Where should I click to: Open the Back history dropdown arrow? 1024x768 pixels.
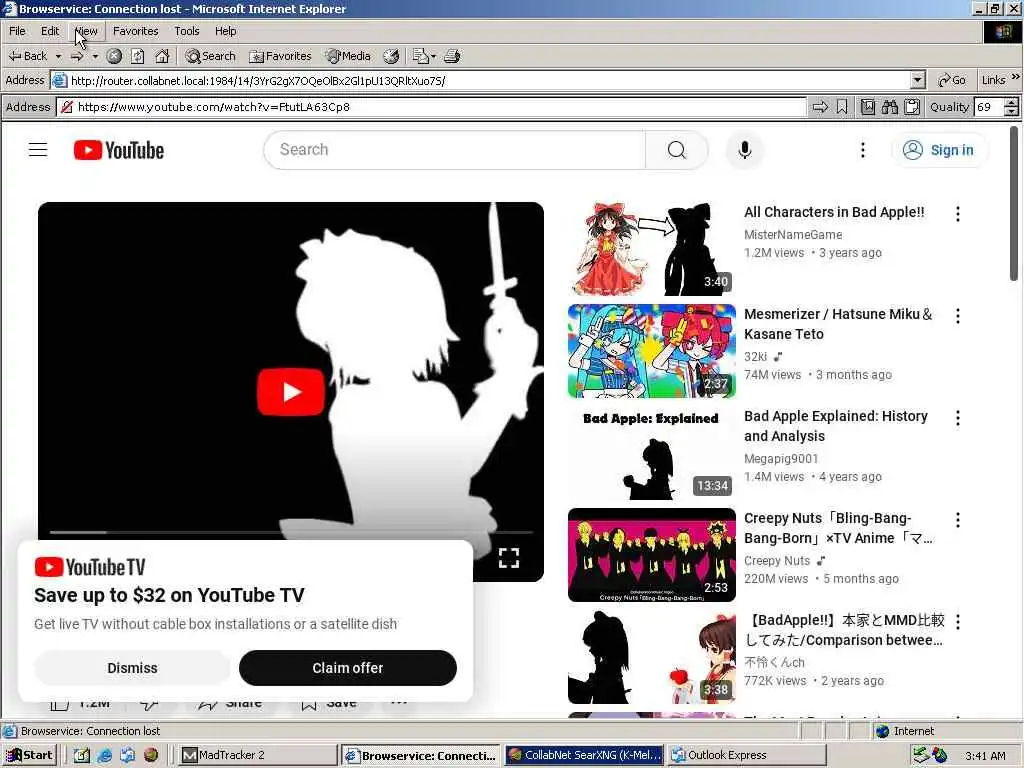(58, 56)
